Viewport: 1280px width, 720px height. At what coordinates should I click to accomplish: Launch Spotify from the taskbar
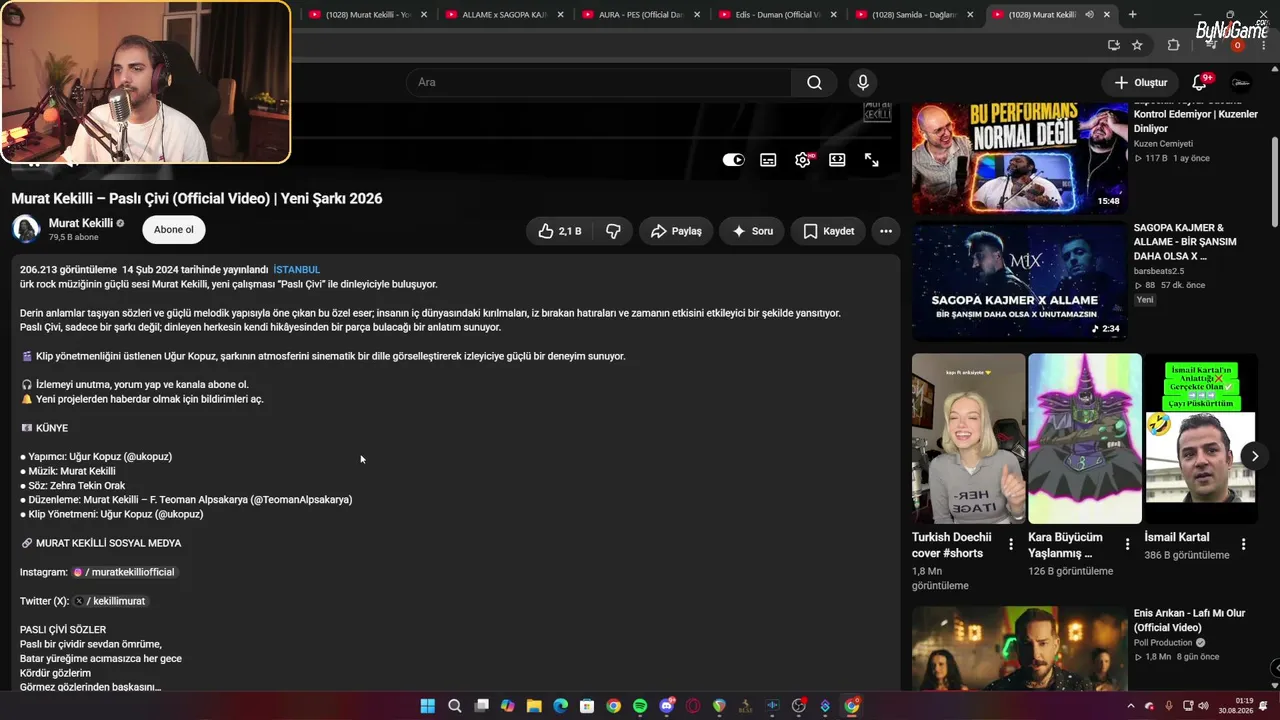coord(640,706)
